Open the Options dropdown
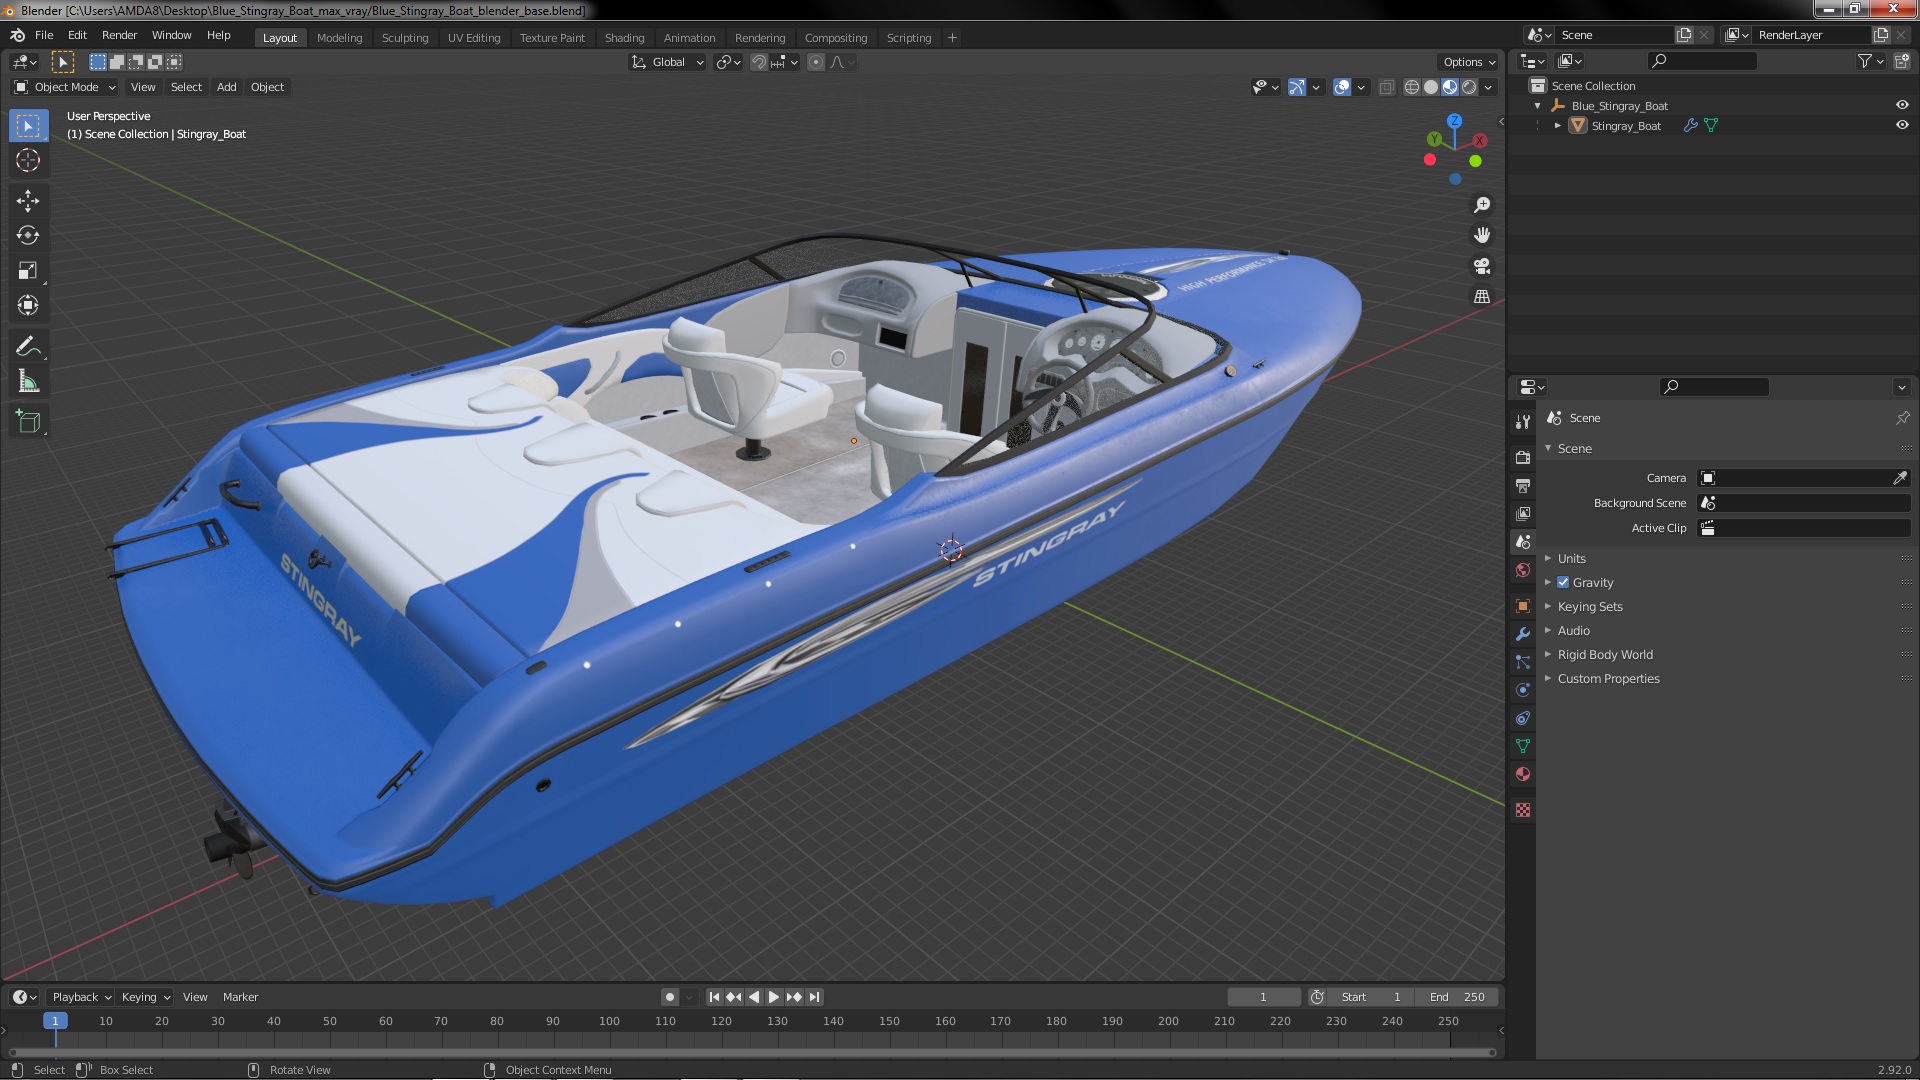 pyautogui.click(x=1469, y=62)
